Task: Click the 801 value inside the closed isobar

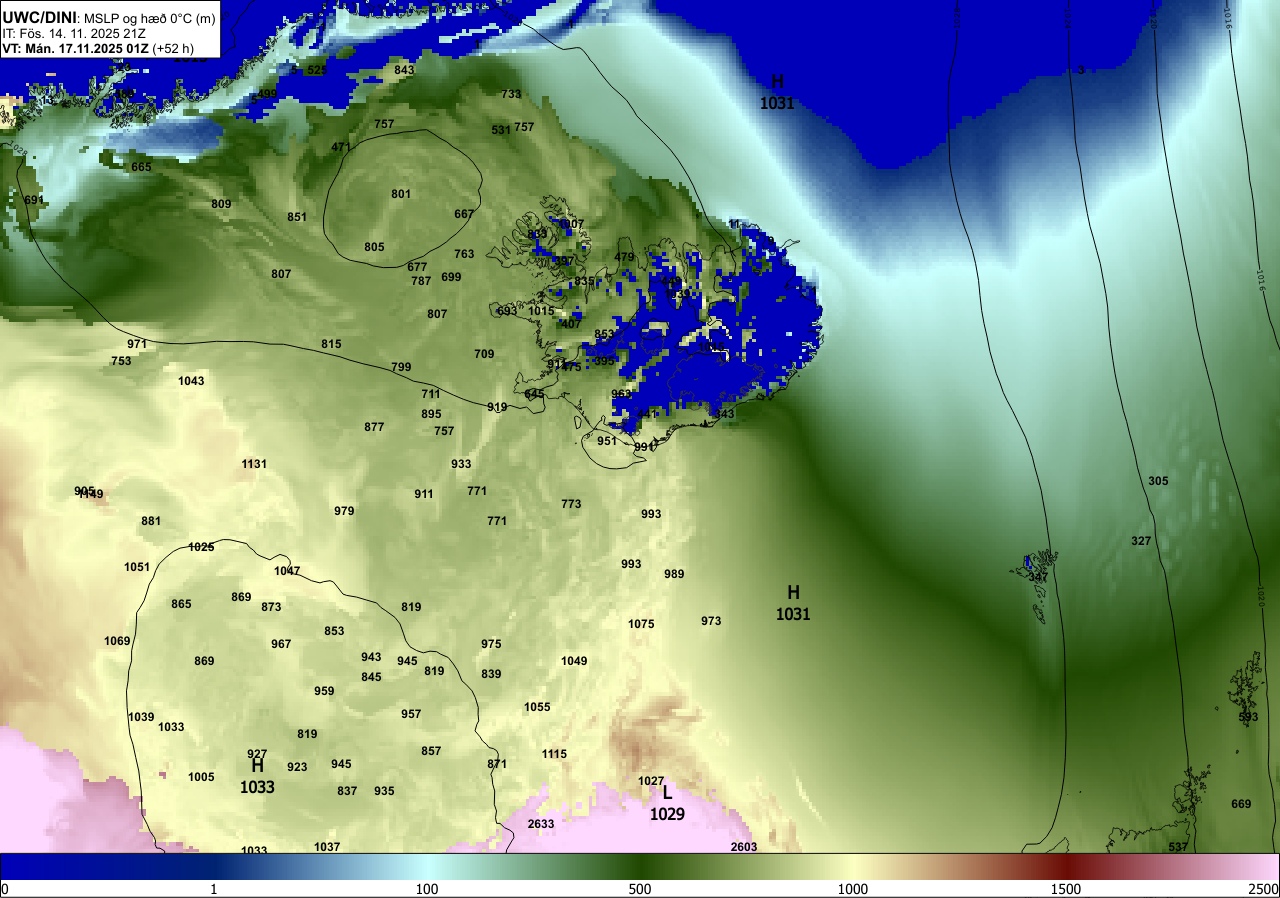Action: coord(401,194)
